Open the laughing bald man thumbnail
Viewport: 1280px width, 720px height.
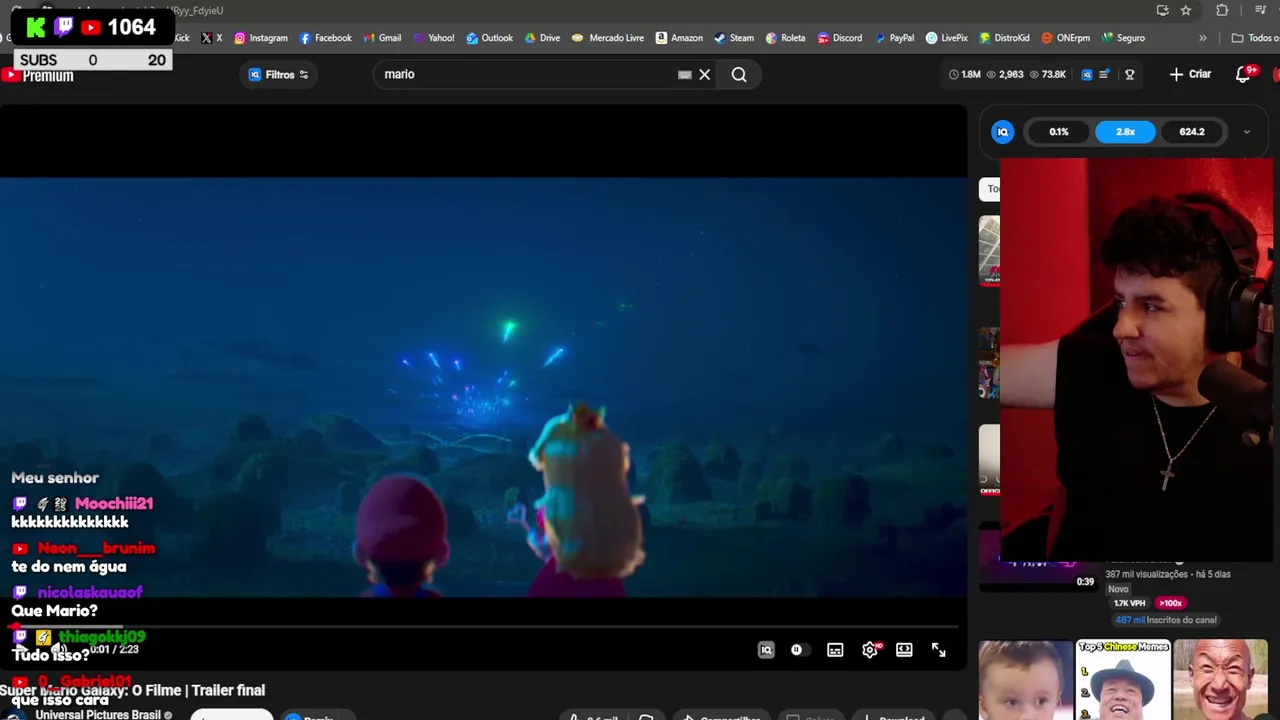(x=1220, y=680)
